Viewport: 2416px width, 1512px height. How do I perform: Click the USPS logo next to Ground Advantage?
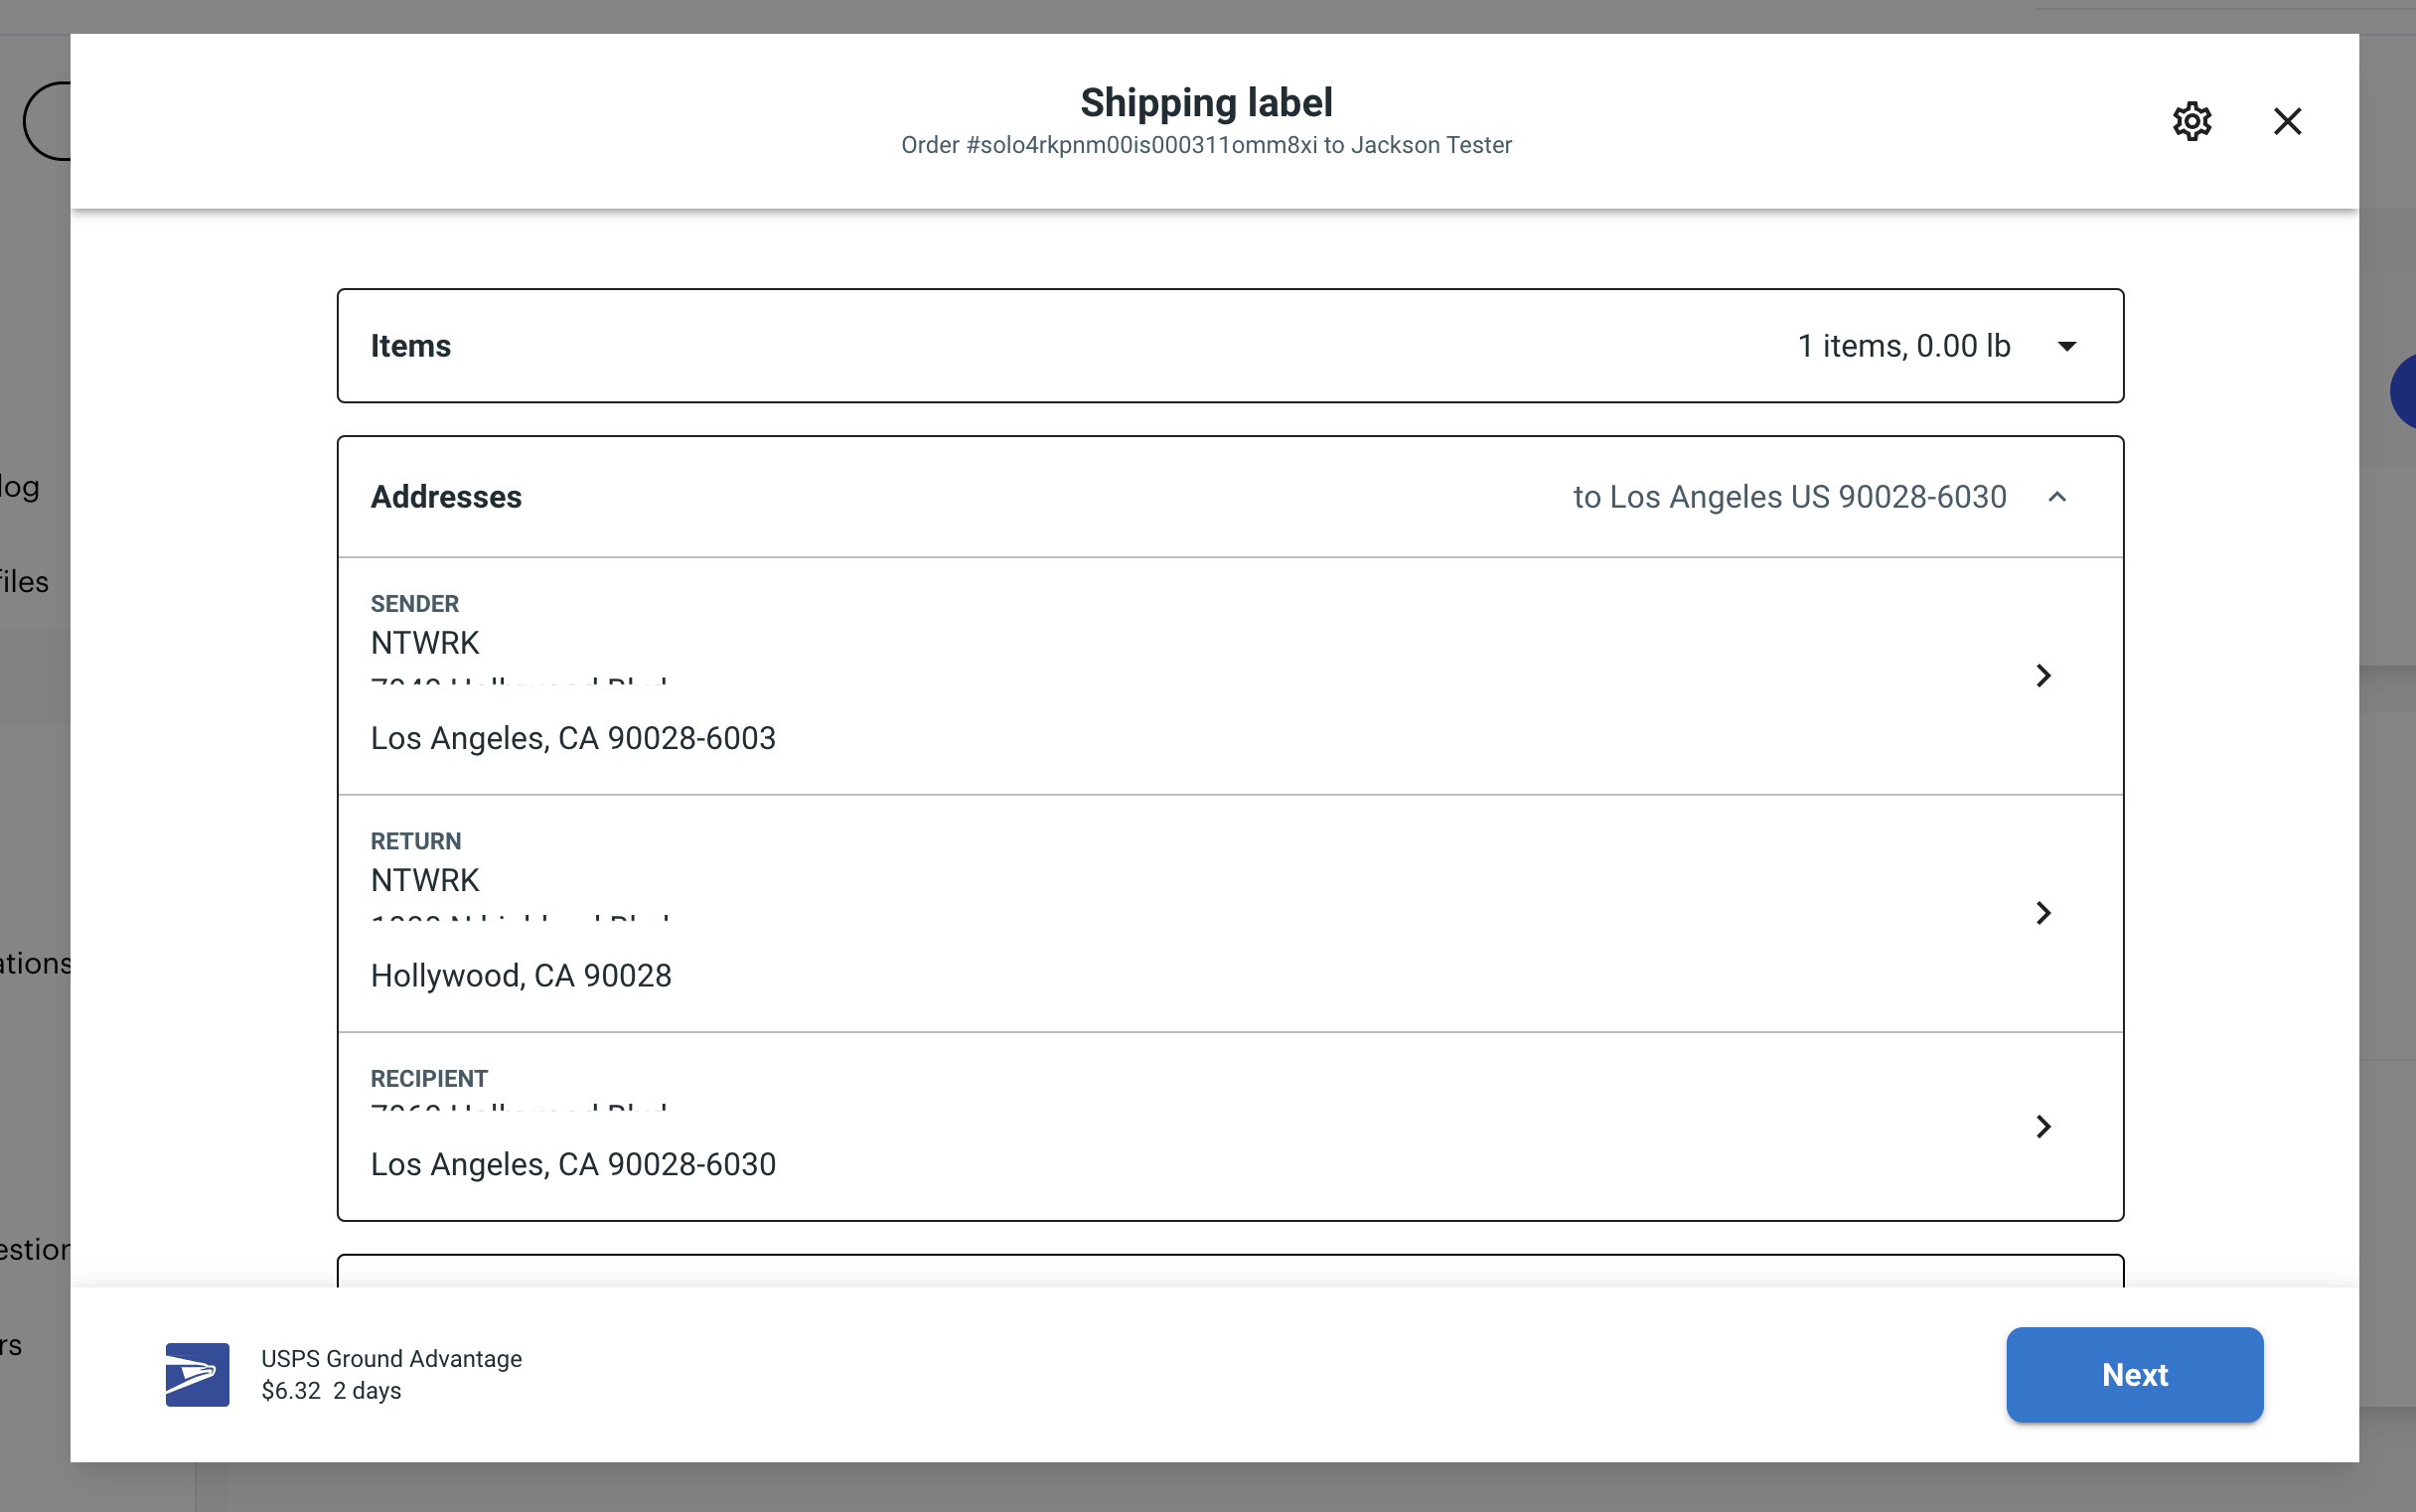(x=196, y=1375)
